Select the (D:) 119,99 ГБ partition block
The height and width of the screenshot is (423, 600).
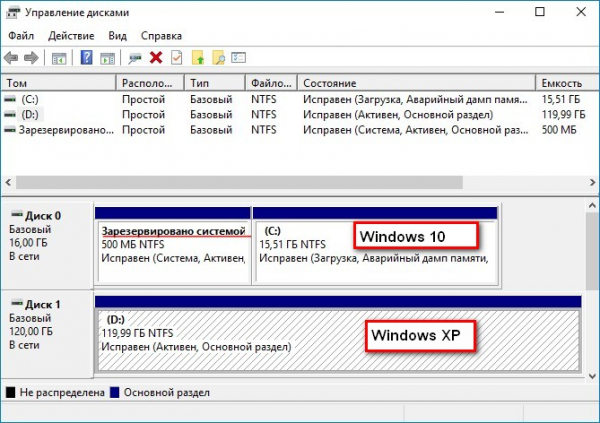pos(338,334)
